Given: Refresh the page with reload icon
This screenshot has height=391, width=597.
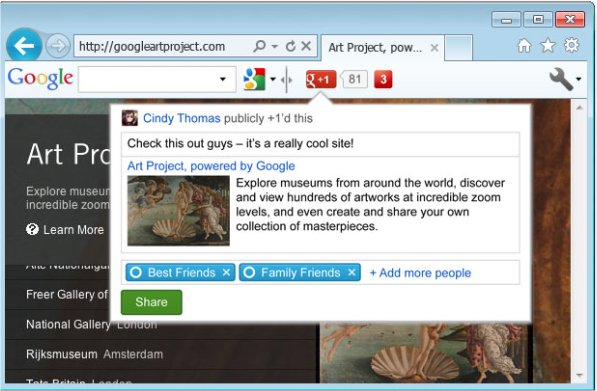Looking at the screenshot, I should (x=291, y=46).
